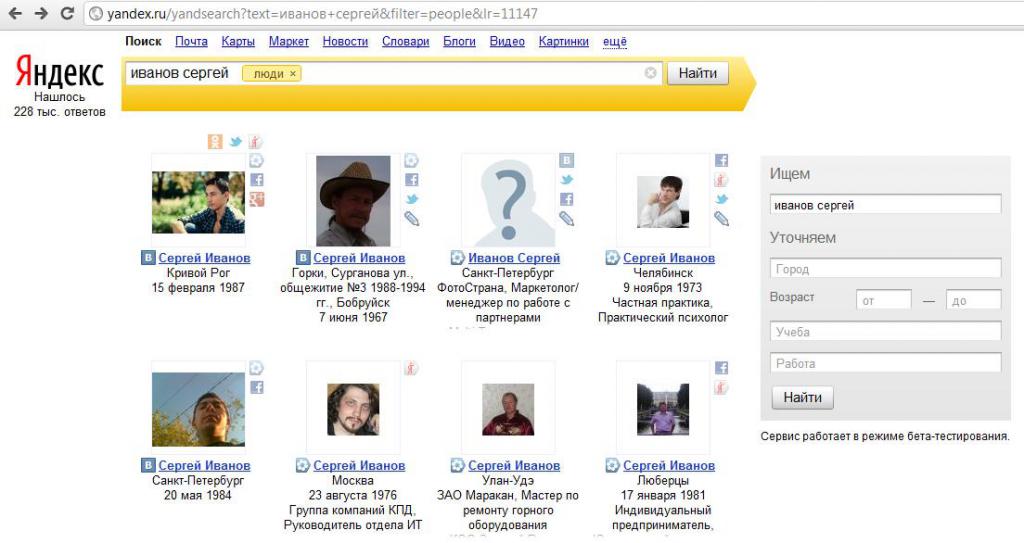Open the VK icon beside the question-mark avatar
The height and width of the screenshot is (543, 1024).
click(x=566, y=160)
